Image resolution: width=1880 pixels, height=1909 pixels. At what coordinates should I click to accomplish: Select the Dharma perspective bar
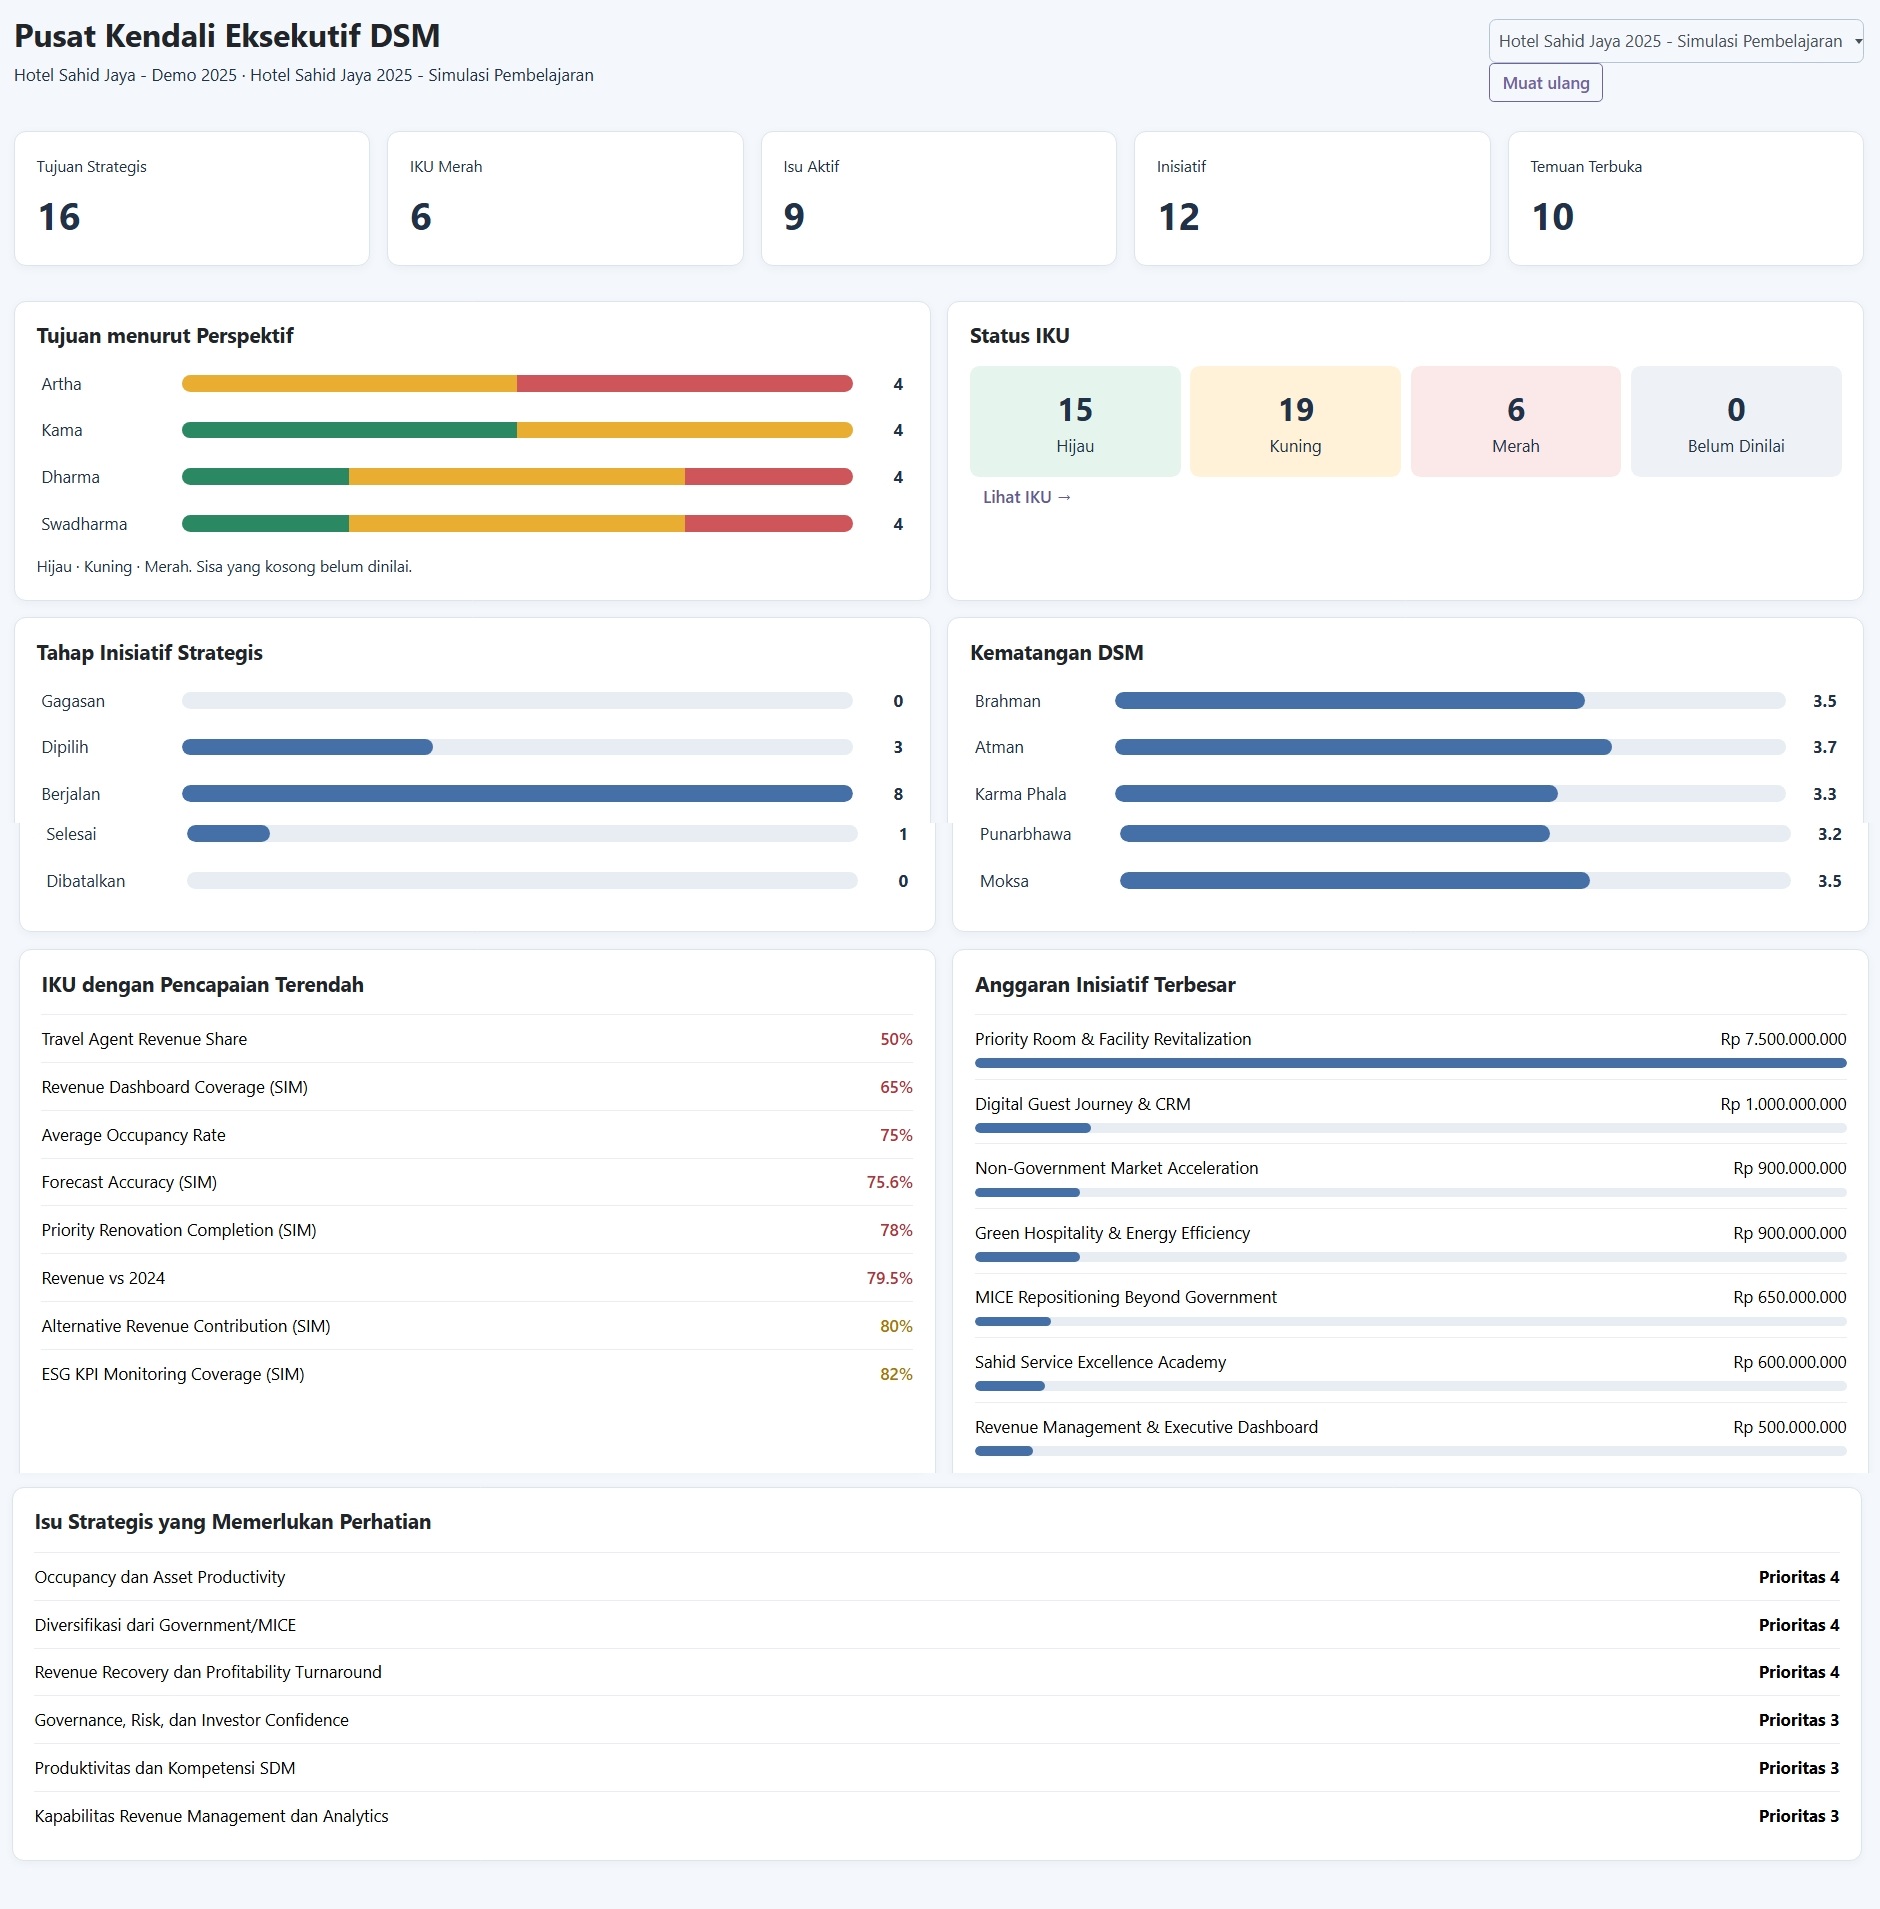517,477
